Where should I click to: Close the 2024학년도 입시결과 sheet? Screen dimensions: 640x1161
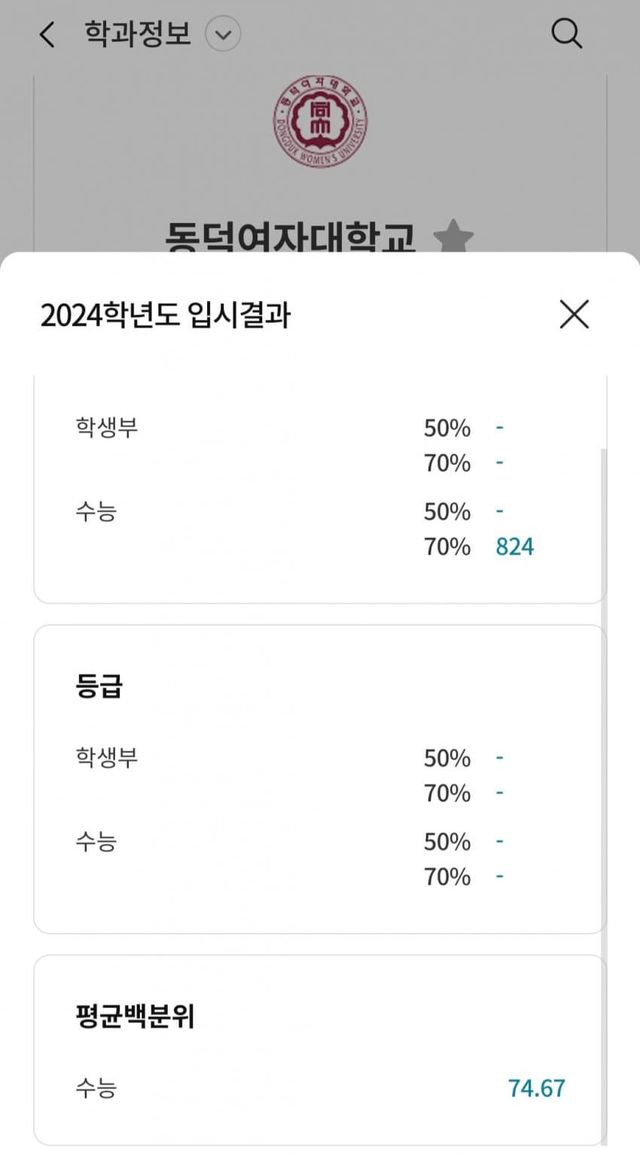574,314
